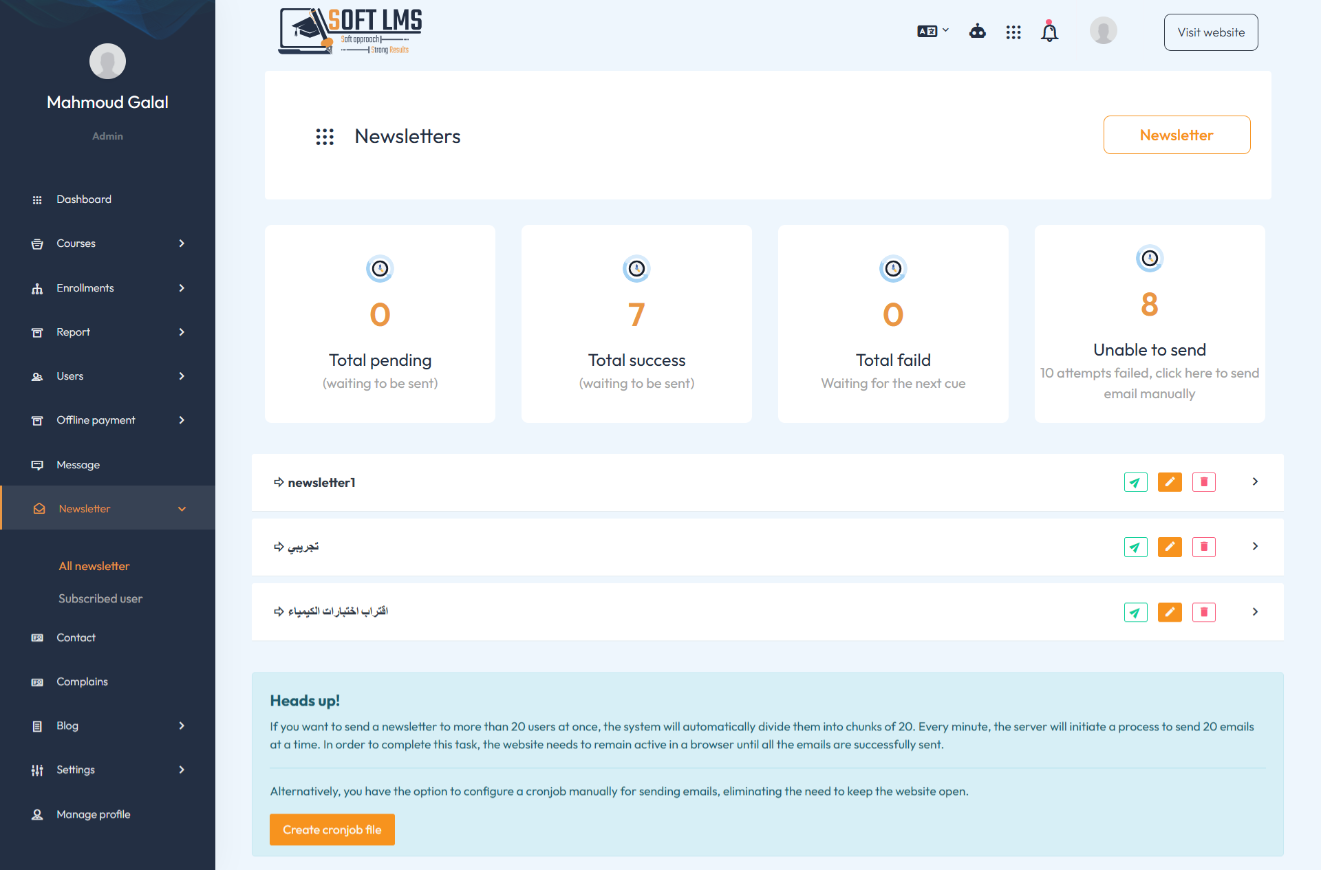
Task: Send the تجريبي newsletter
Action: coord(1135,547)
